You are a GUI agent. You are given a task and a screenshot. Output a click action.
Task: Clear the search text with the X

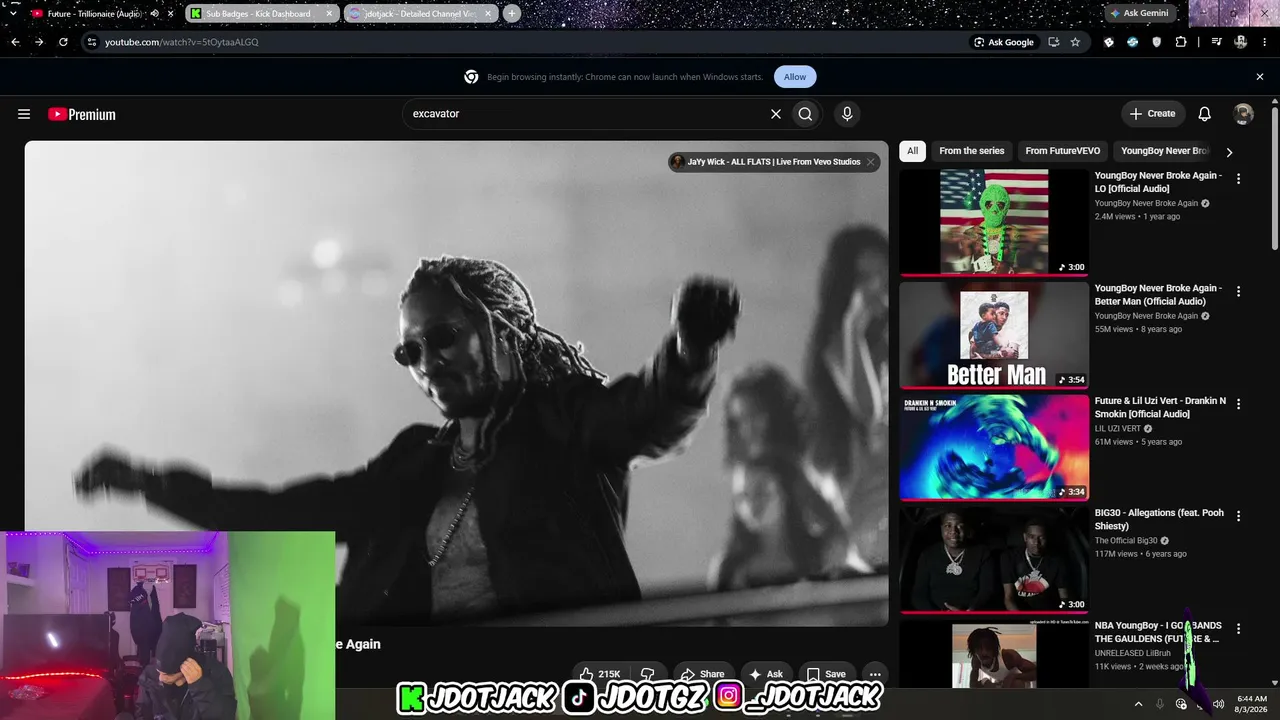(x=775, y=114)
